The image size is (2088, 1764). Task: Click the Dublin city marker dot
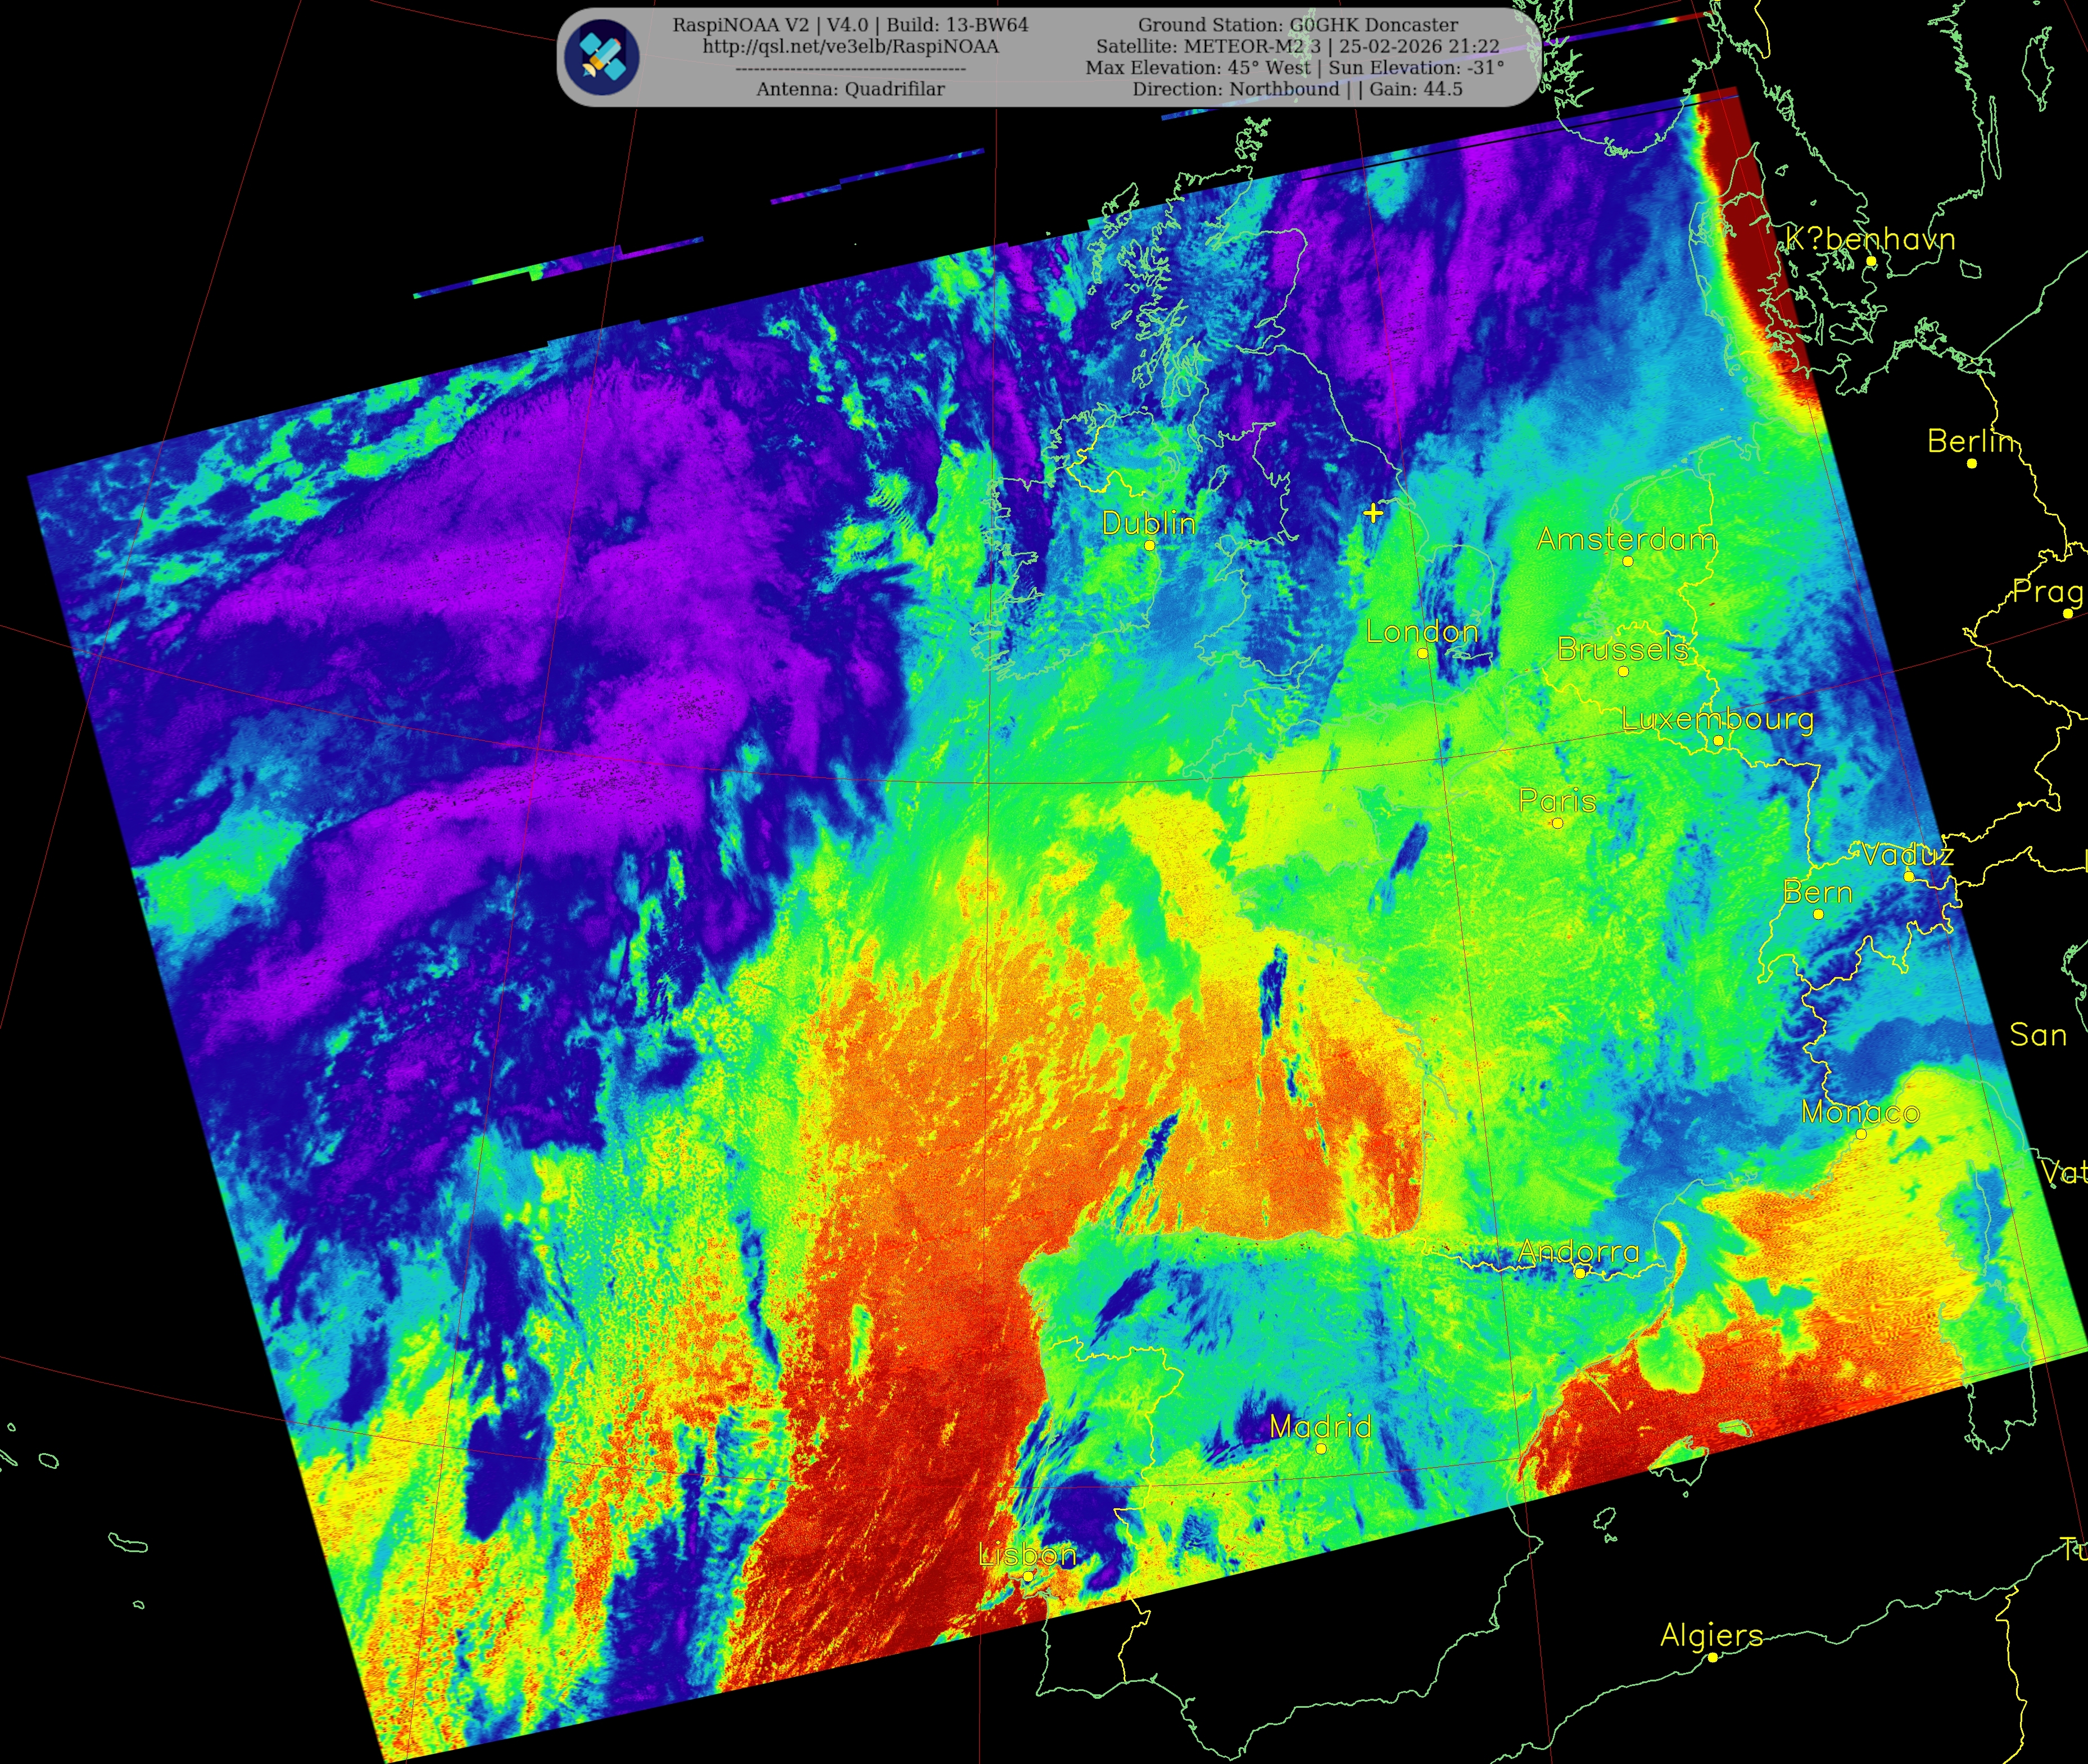coord(1149,545)
